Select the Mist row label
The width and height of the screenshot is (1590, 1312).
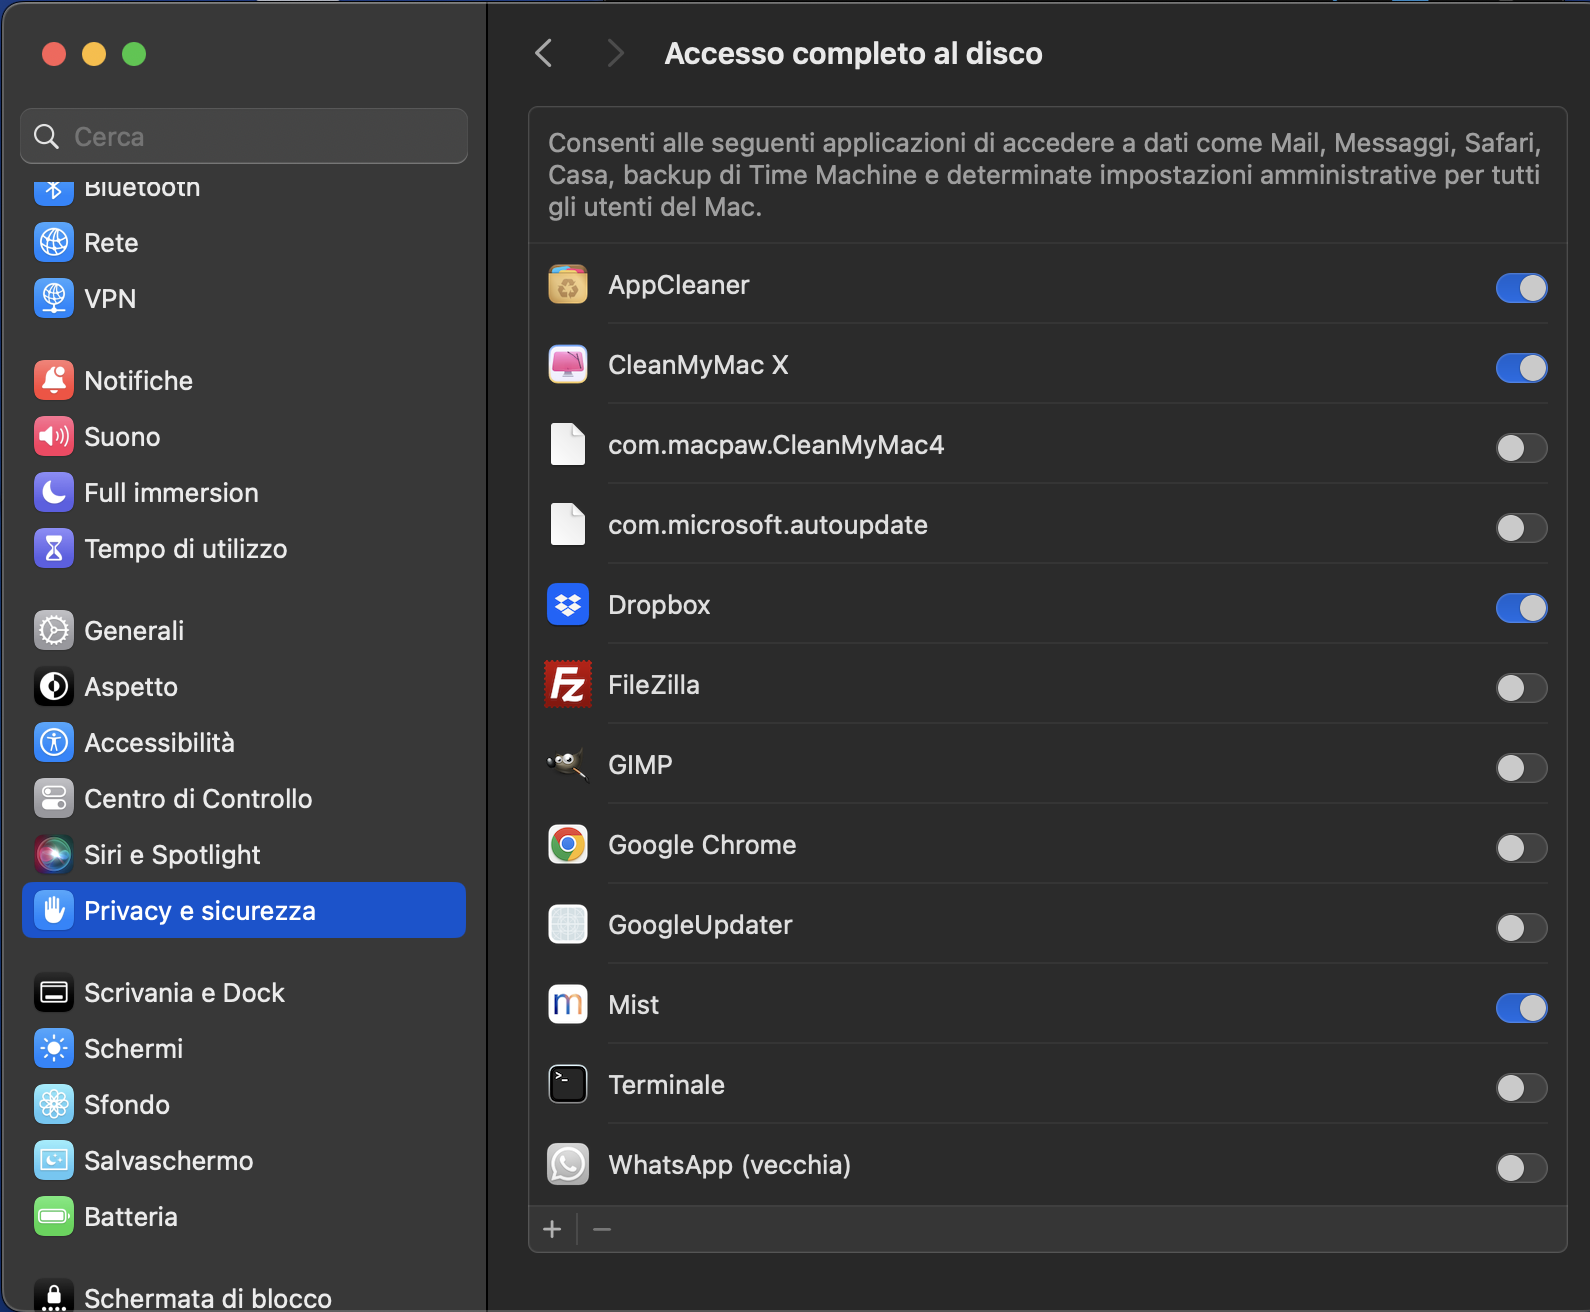633,1005
